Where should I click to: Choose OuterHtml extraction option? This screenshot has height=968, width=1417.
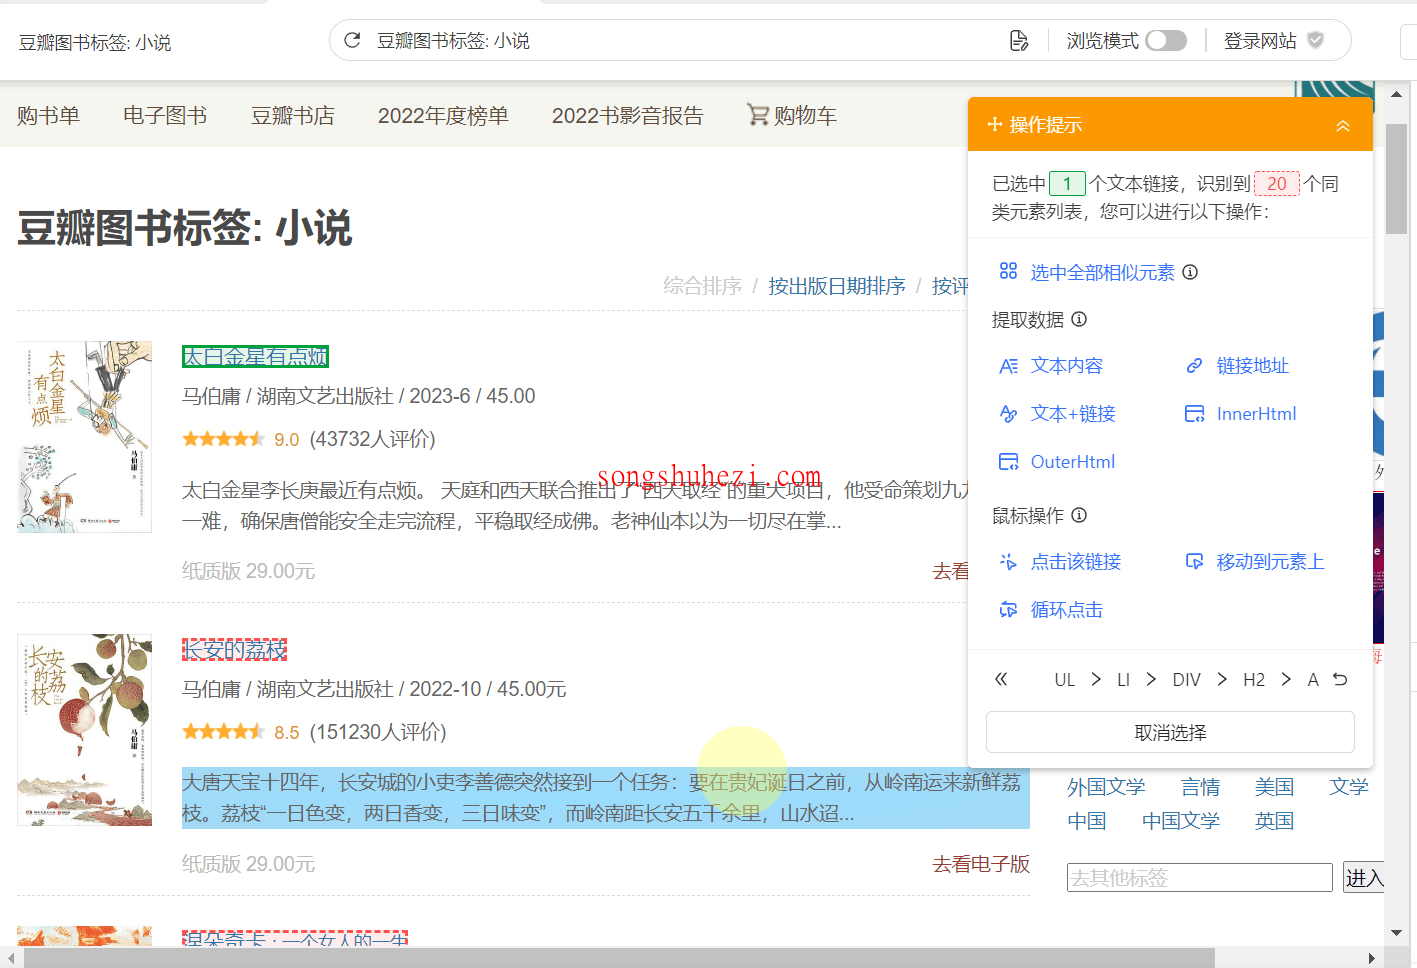[1073, 462]
